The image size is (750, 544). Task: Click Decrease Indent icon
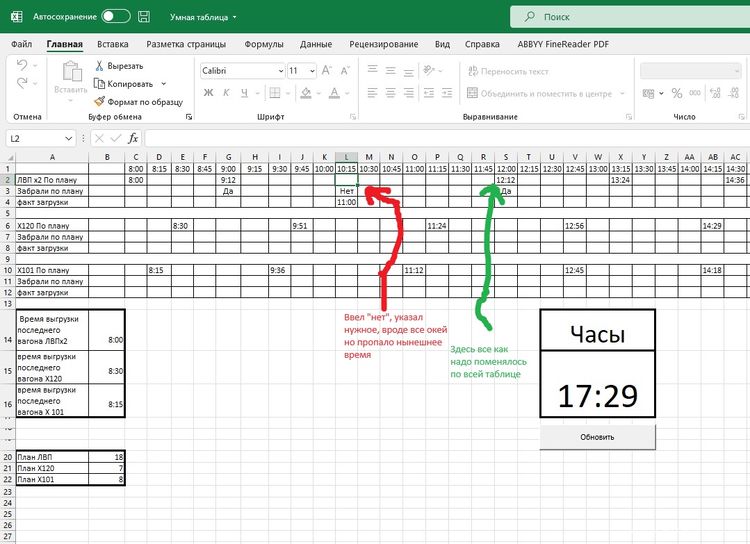[x=429, y=93]
